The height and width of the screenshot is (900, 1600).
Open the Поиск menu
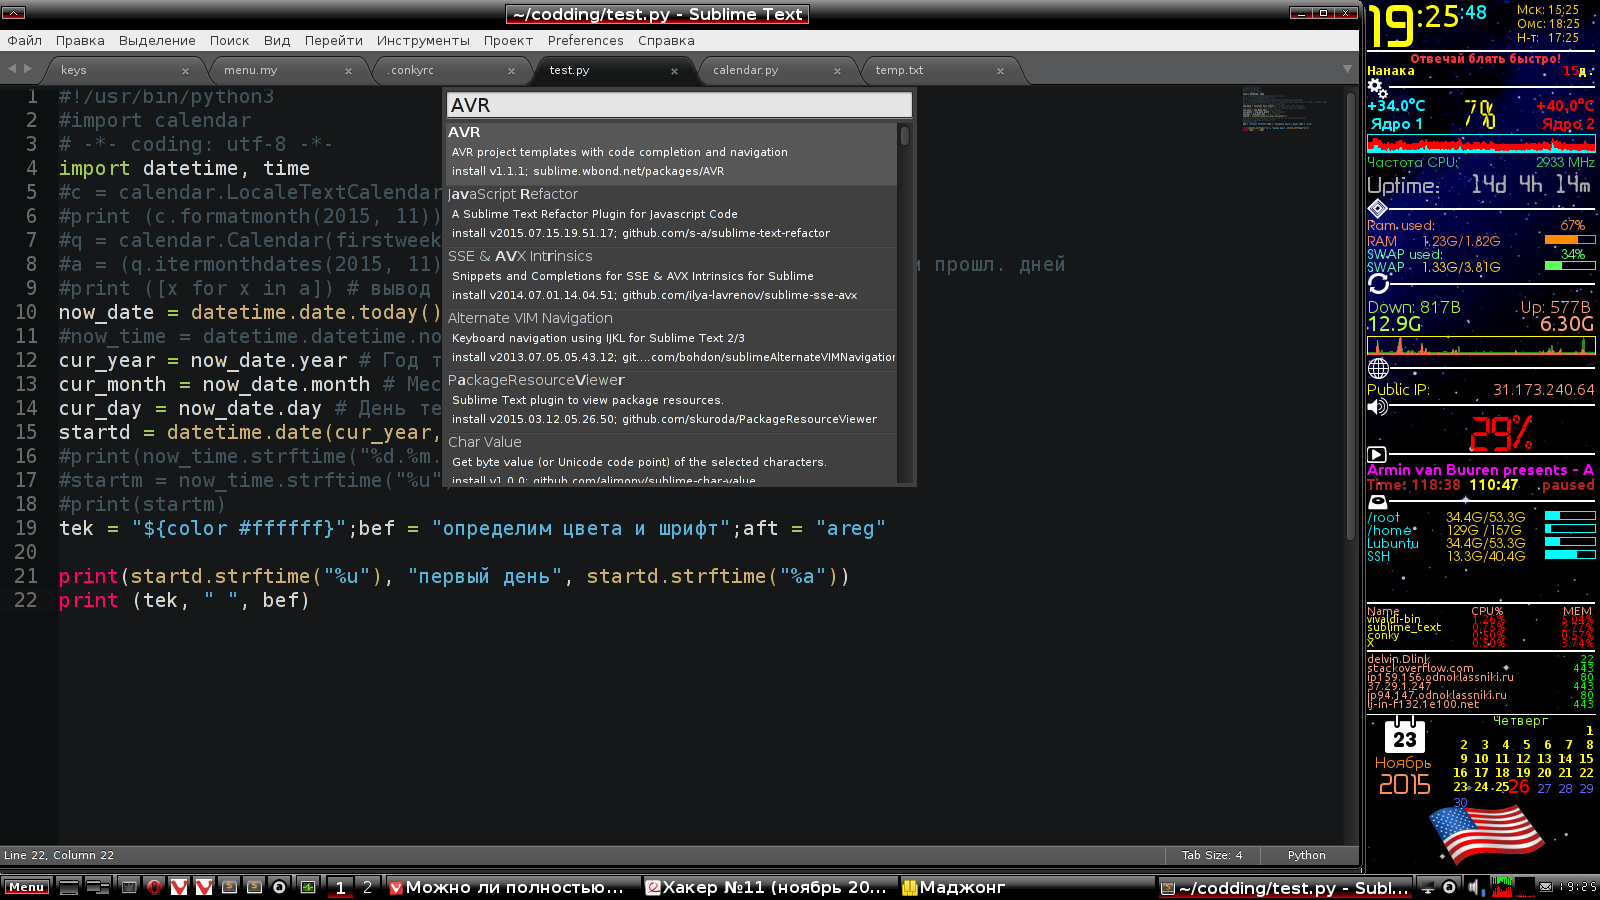(229, 41)
